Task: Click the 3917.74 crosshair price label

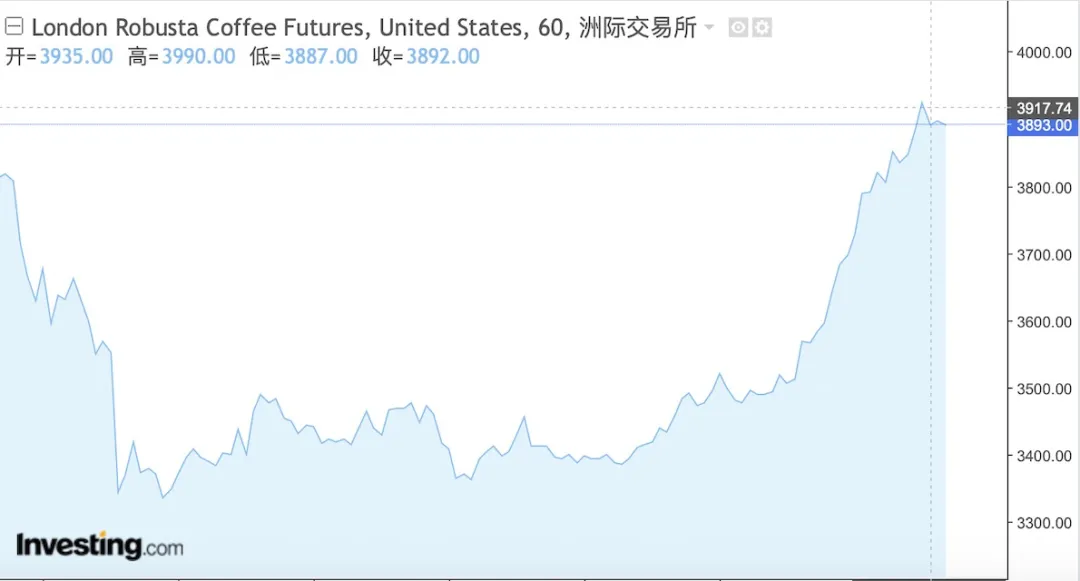Action: click(1043, 108)
